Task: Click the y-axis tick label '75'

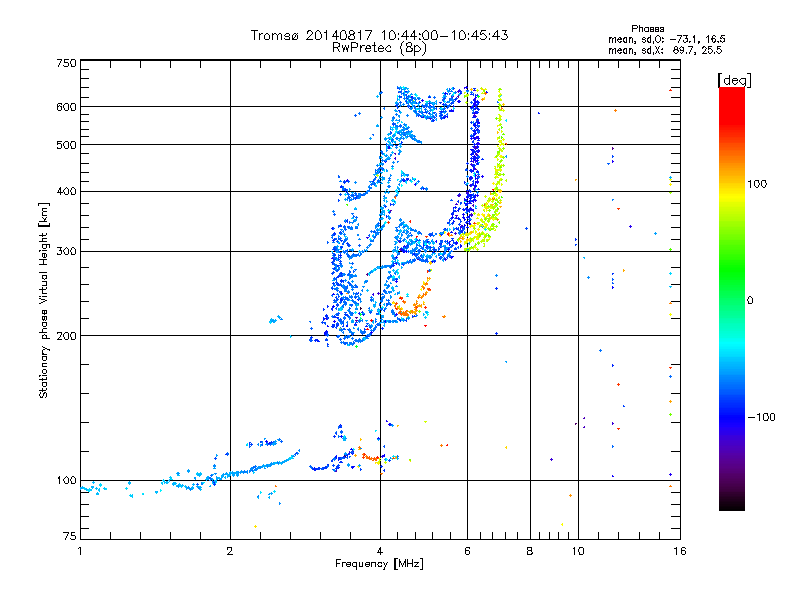Action: (x=70, y=536)
